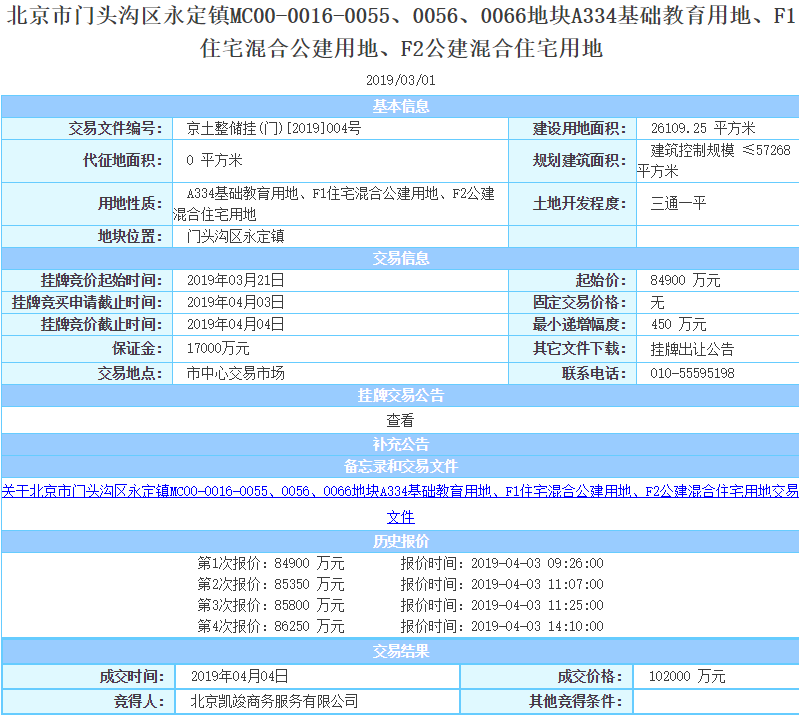Click the deposit amount 17000万元
This screenshot has width=799, height=715.
point(218,349)
